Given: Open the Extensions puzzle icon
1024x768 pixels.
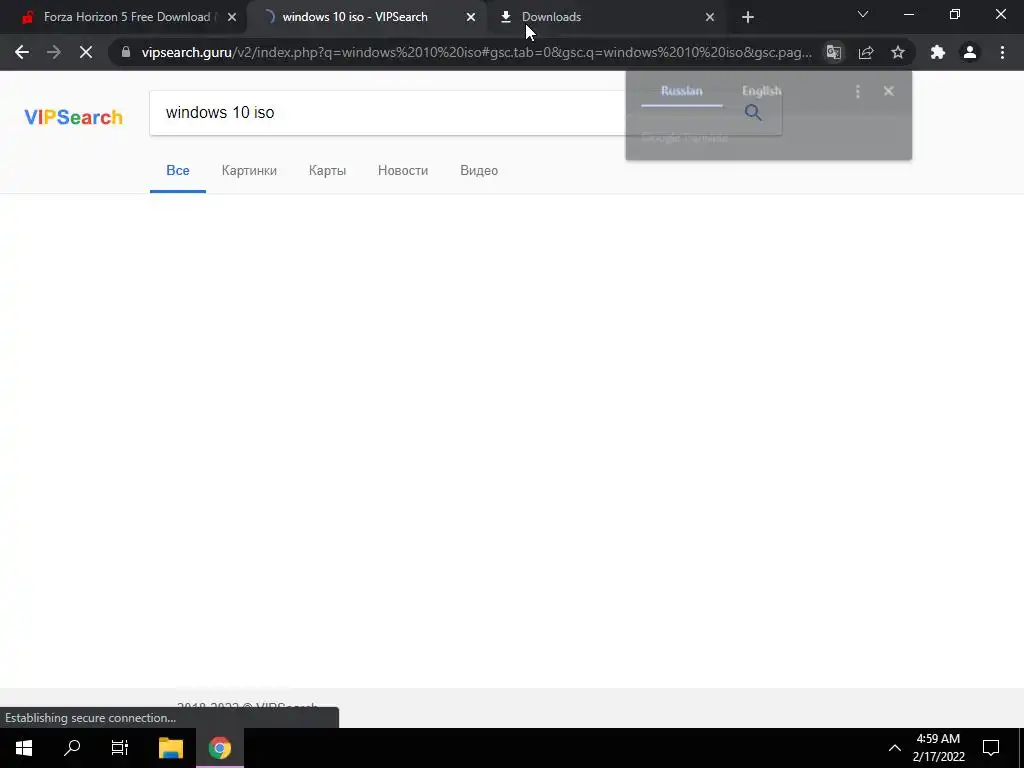Looking at the screenshot, I should pos(938,52).
